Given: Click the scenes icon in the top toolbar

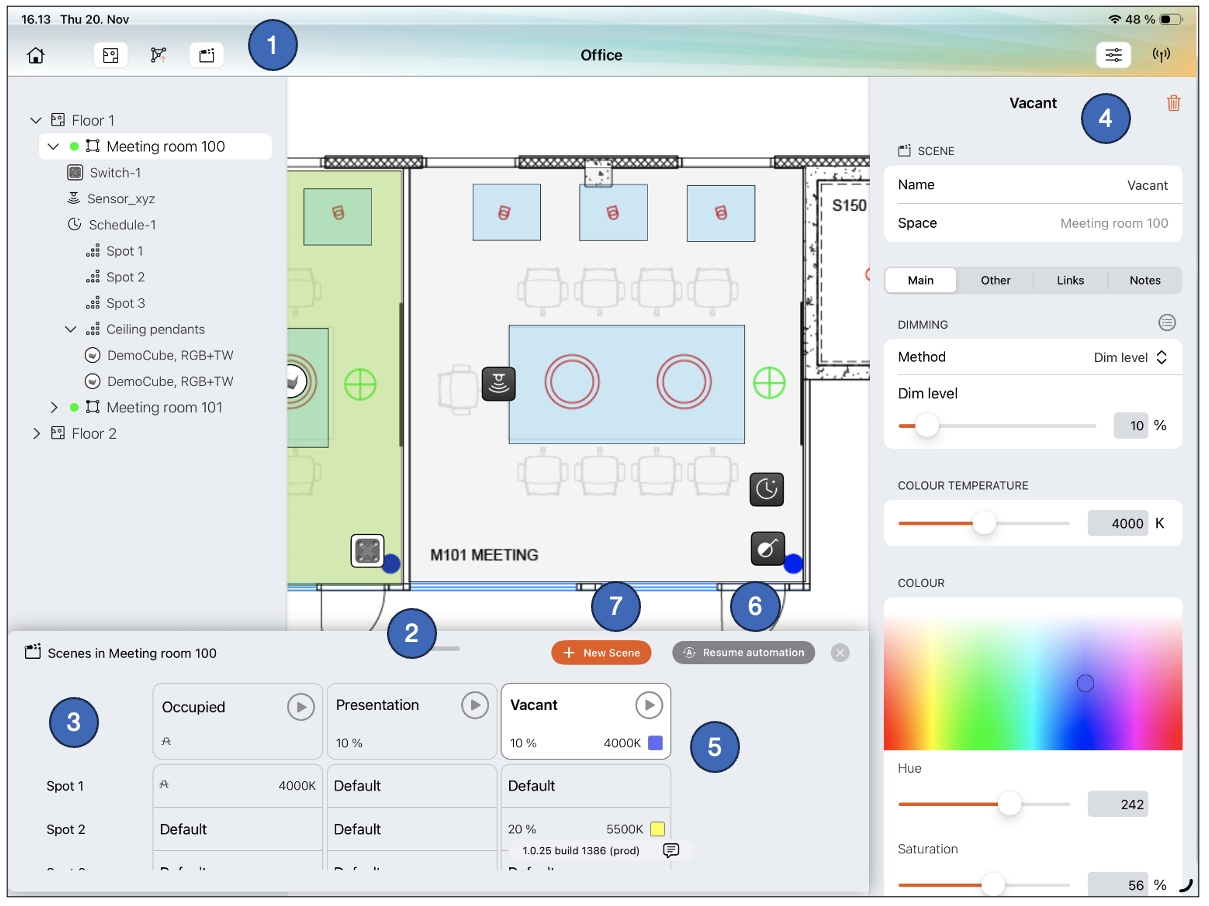Looking at the screenshot, I should [206, 55].
